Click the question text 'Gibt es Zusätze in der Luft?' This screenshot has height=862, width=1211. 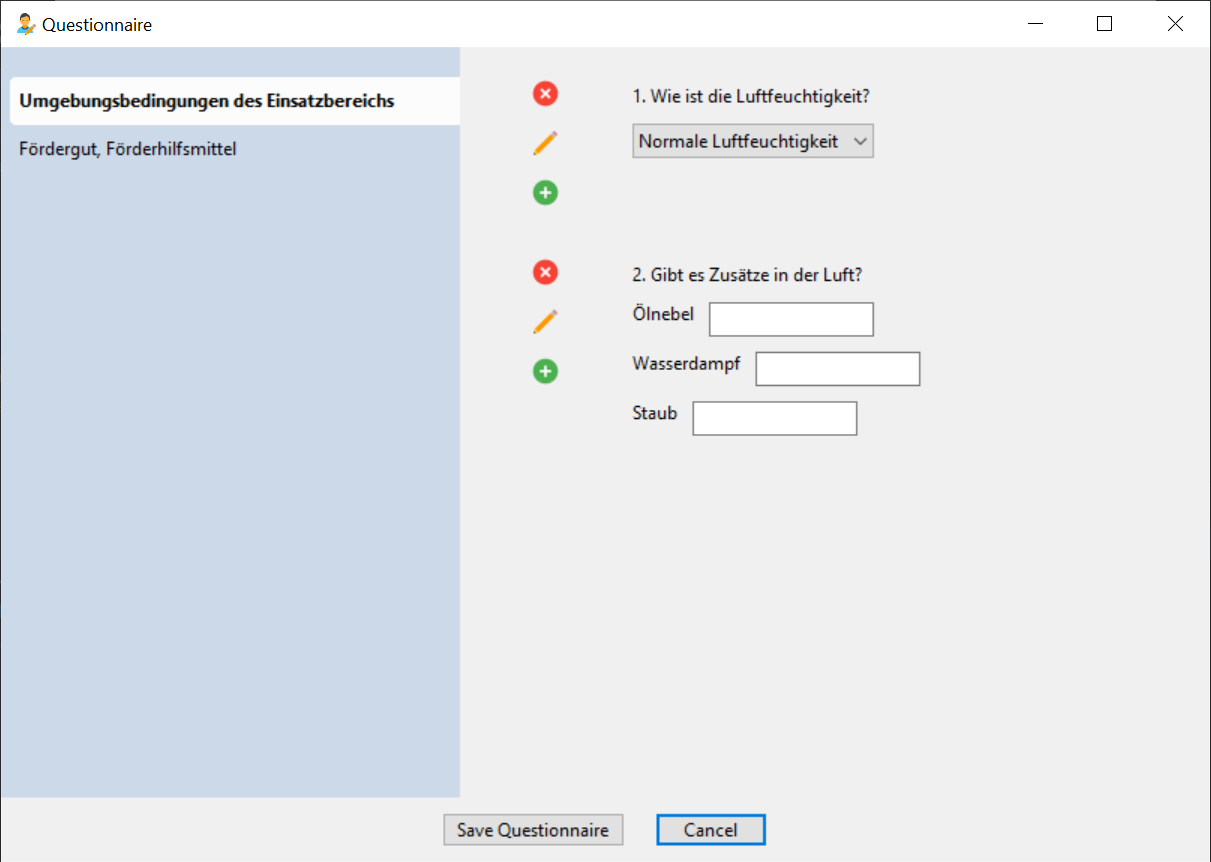click(x=756, y=275)
